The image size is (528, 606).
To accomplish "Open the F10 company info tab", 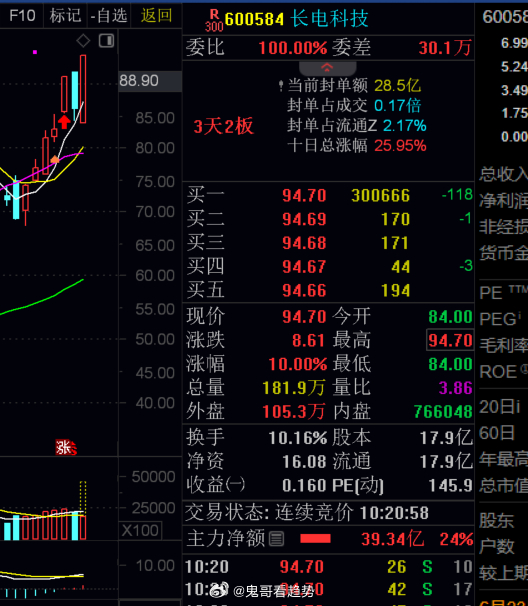I will pos(22,15).
